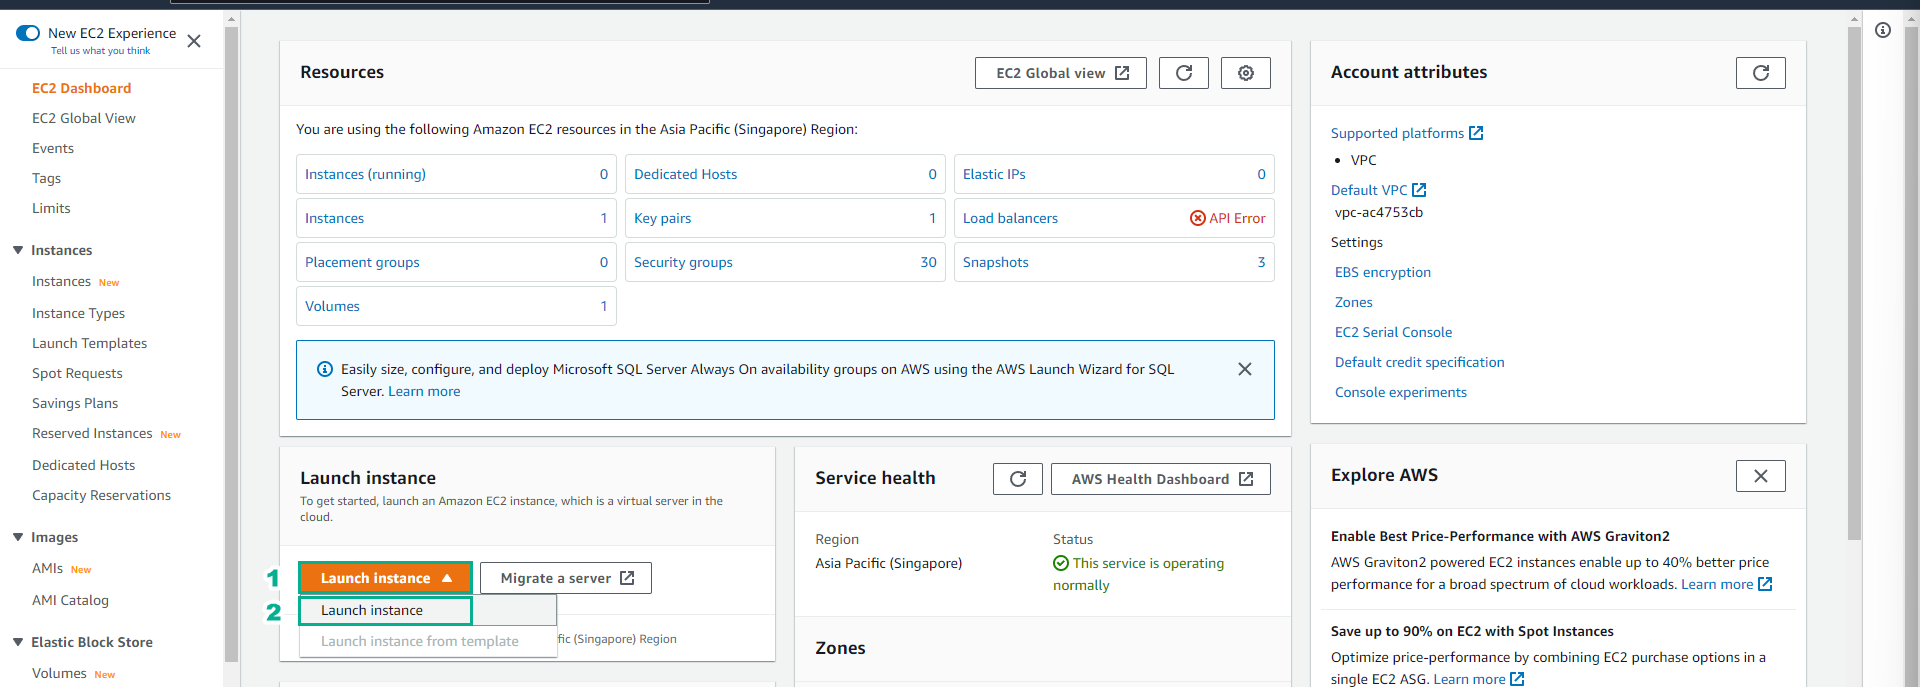Open Zones settings link
The height and width of the screenshot is (687, 1920).
tap(1354, 302)
